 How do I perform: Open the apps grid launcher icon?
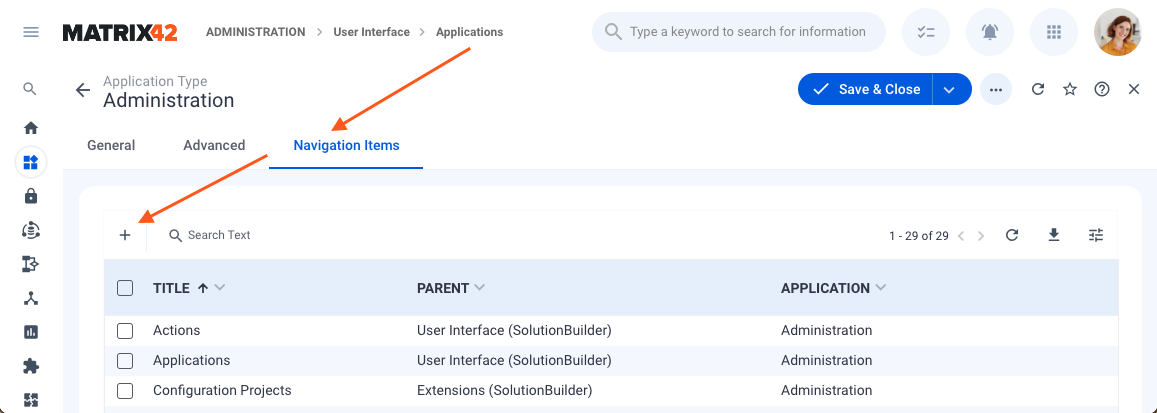coord(1054,32)
